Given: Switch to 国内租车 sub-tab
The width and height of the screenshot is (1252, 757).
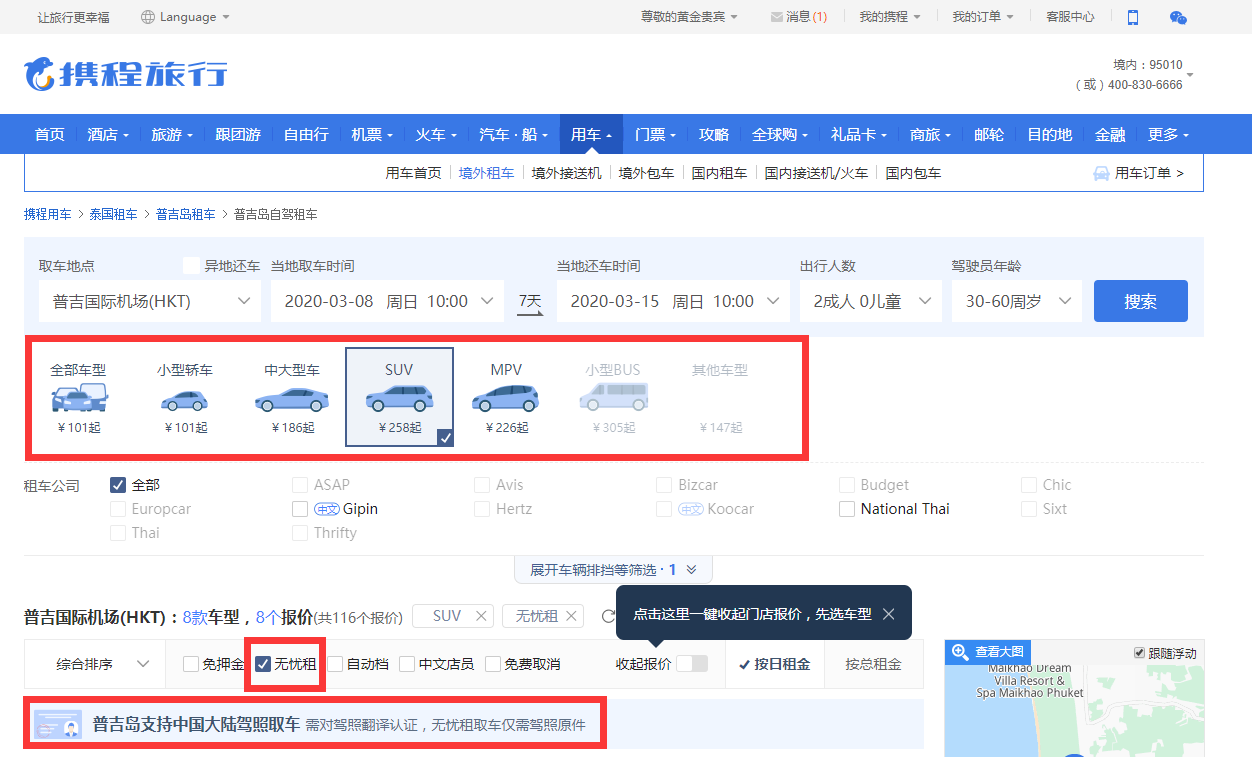Looking at the screenshot, I should [719, 173].
